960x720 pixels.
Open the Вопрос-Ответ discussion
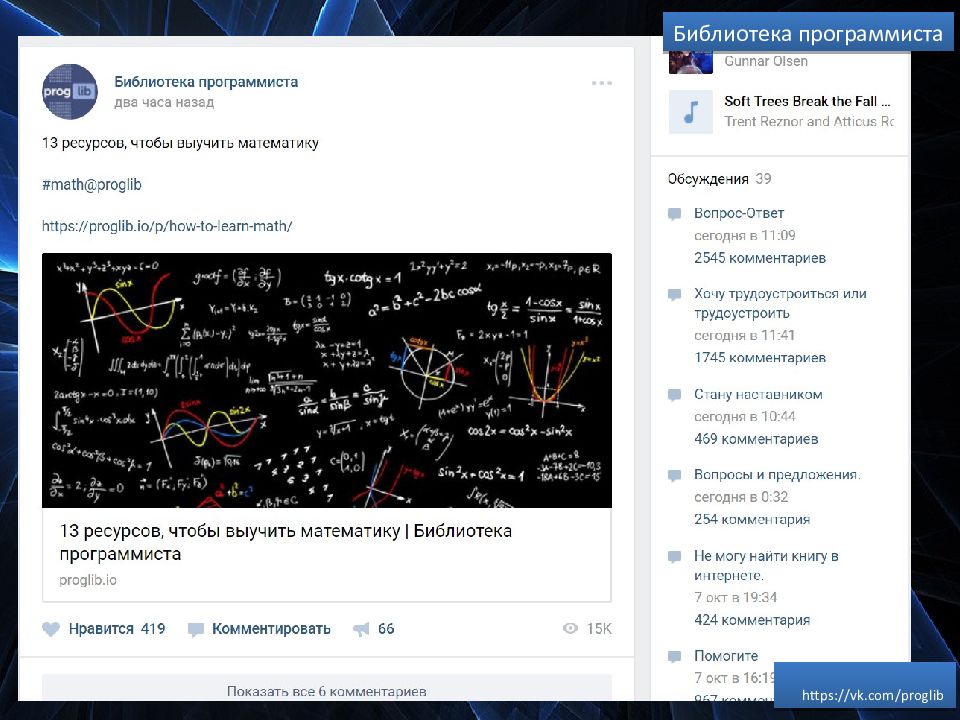tap(739, 213)
